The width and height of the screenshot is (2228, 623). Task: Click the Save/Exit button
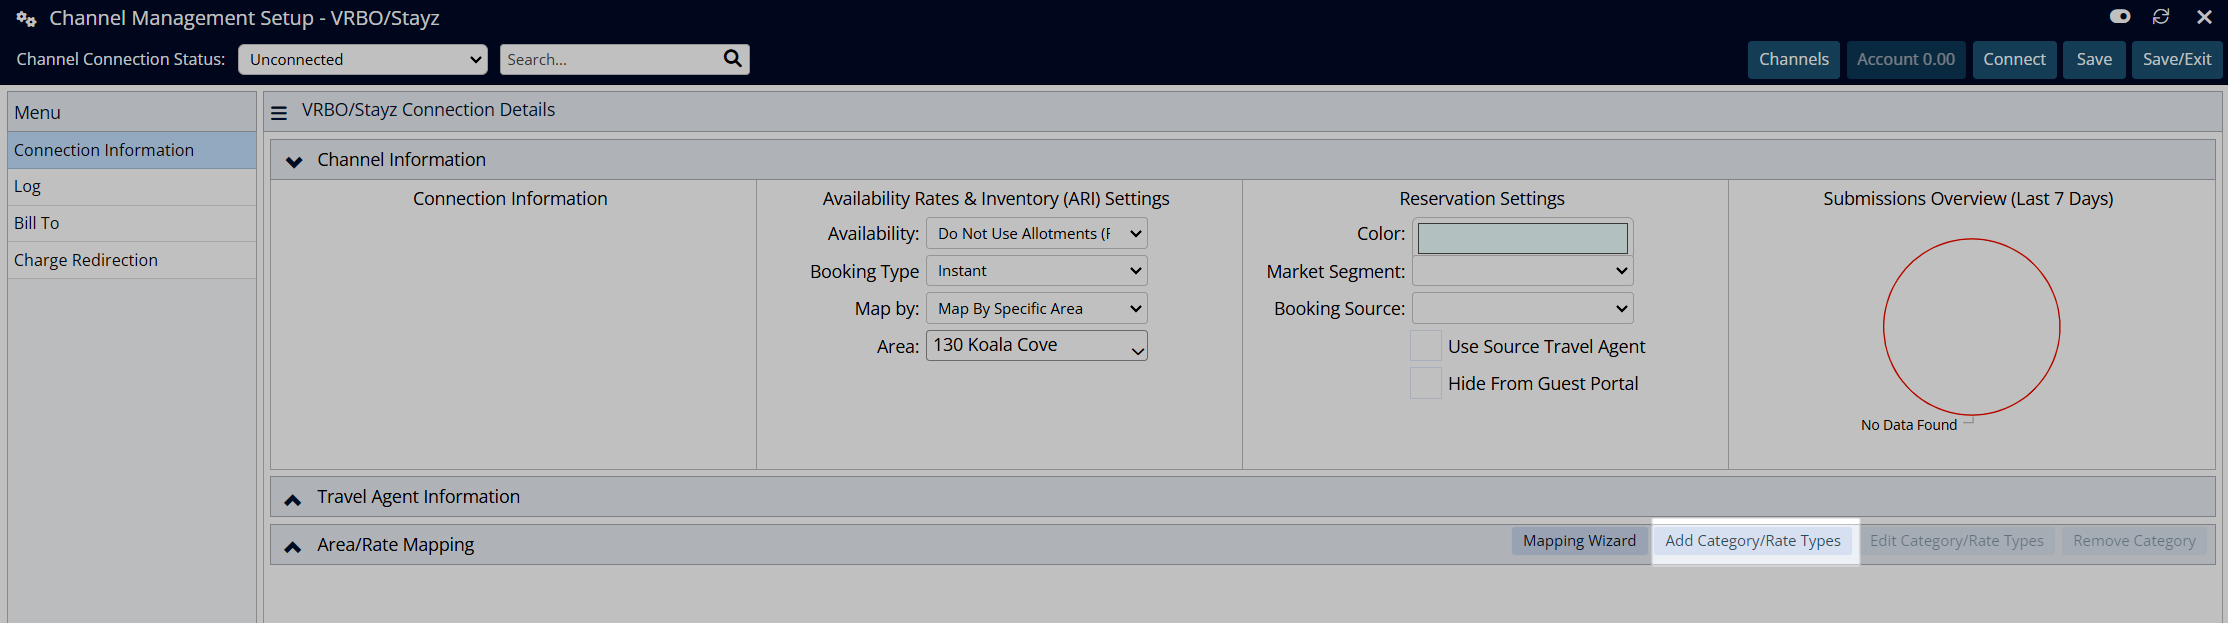click(x=2177, y=59)
